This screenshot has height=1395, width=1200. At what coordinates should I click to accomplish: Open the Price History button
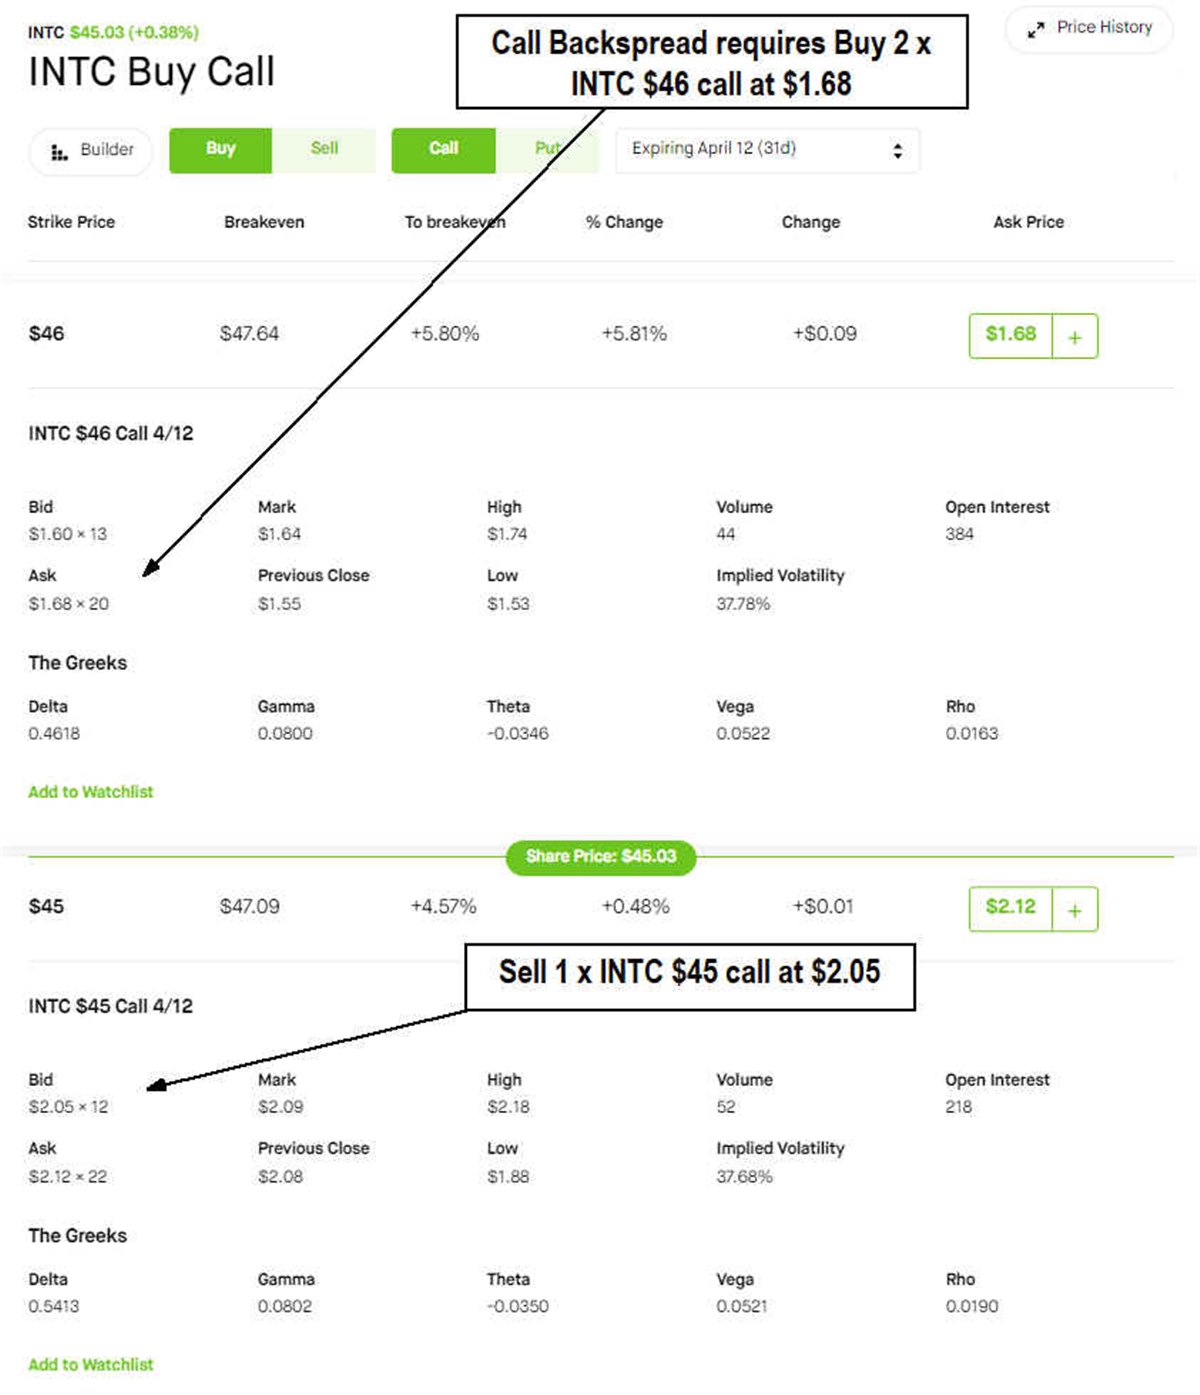[1089, 29]
